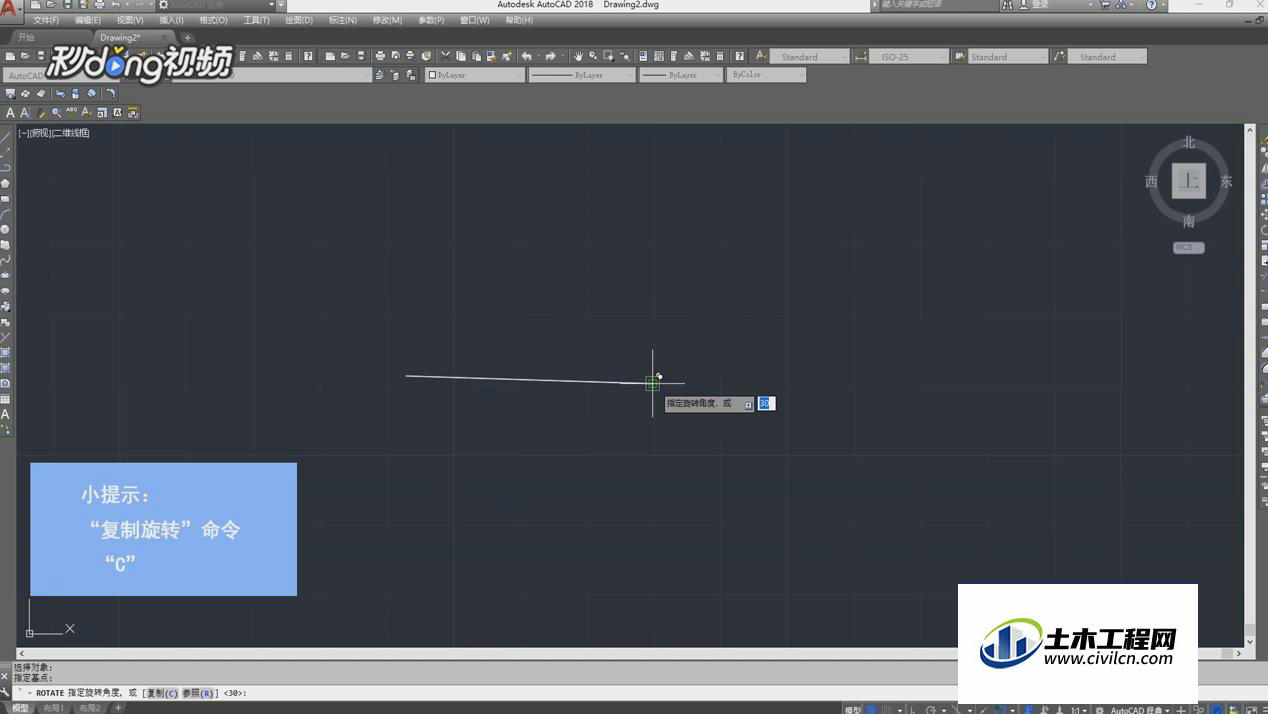Image resolution: width=1268 pixels, height=714 pixels.
Task: Click the 登录 sign-in button
Action: [1040, 5]
